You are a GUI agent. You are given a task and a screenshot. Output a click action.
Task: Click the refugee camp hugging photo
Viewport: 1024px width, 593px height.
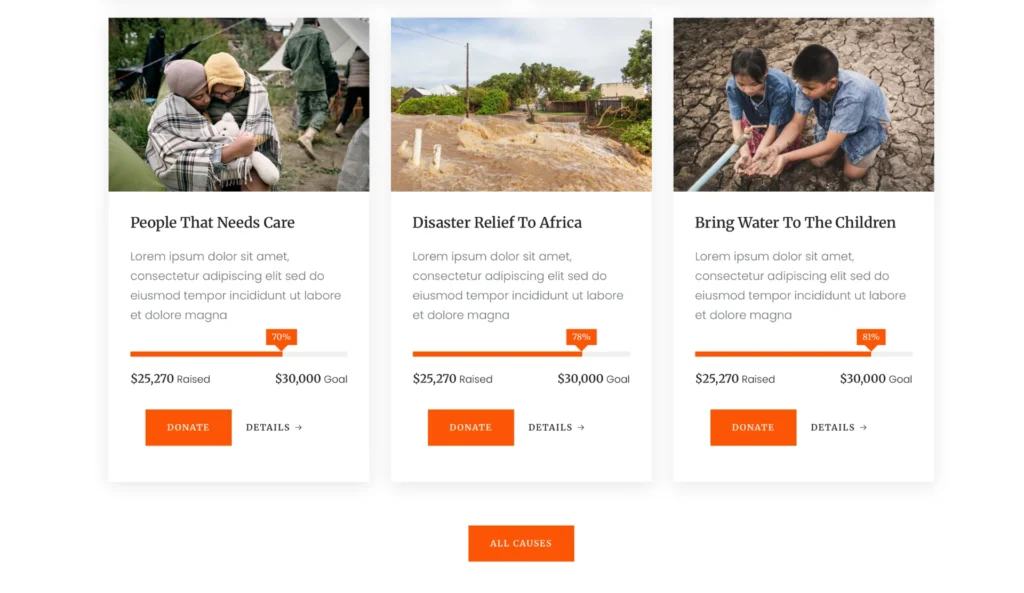point(238,104)
